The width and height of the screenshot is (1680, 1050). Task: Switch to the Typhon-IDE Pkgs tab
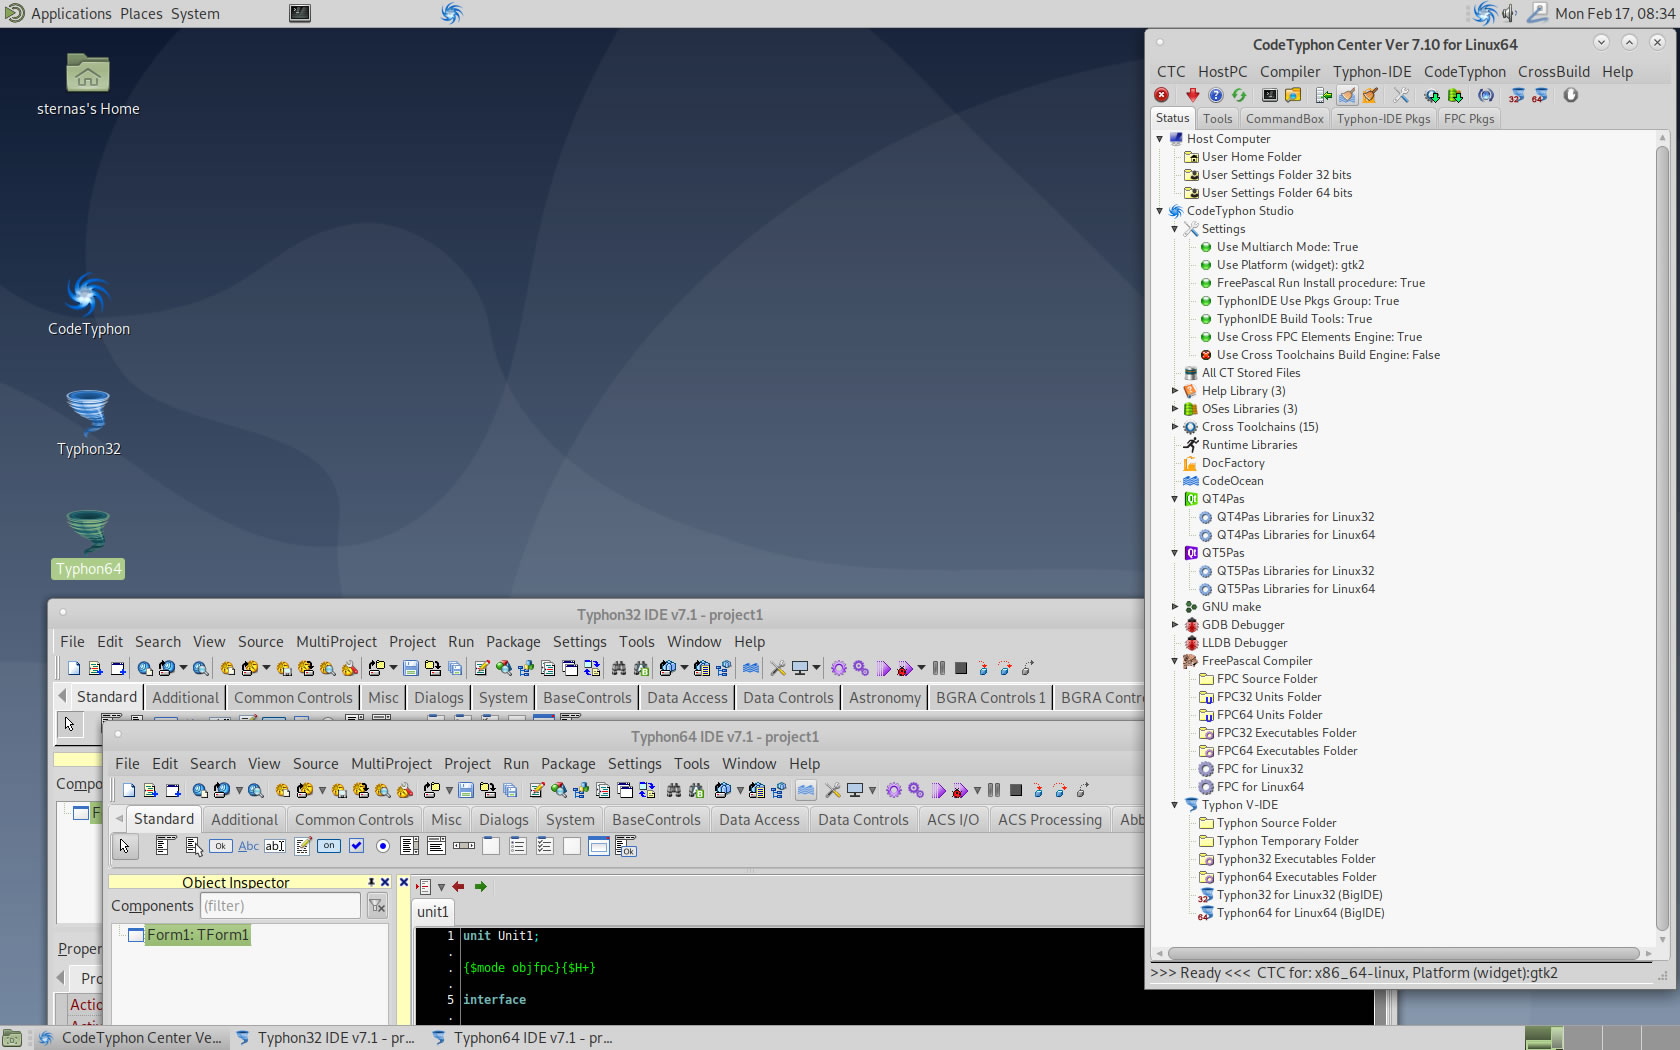pyautogui.click(x=1383, y=119)
